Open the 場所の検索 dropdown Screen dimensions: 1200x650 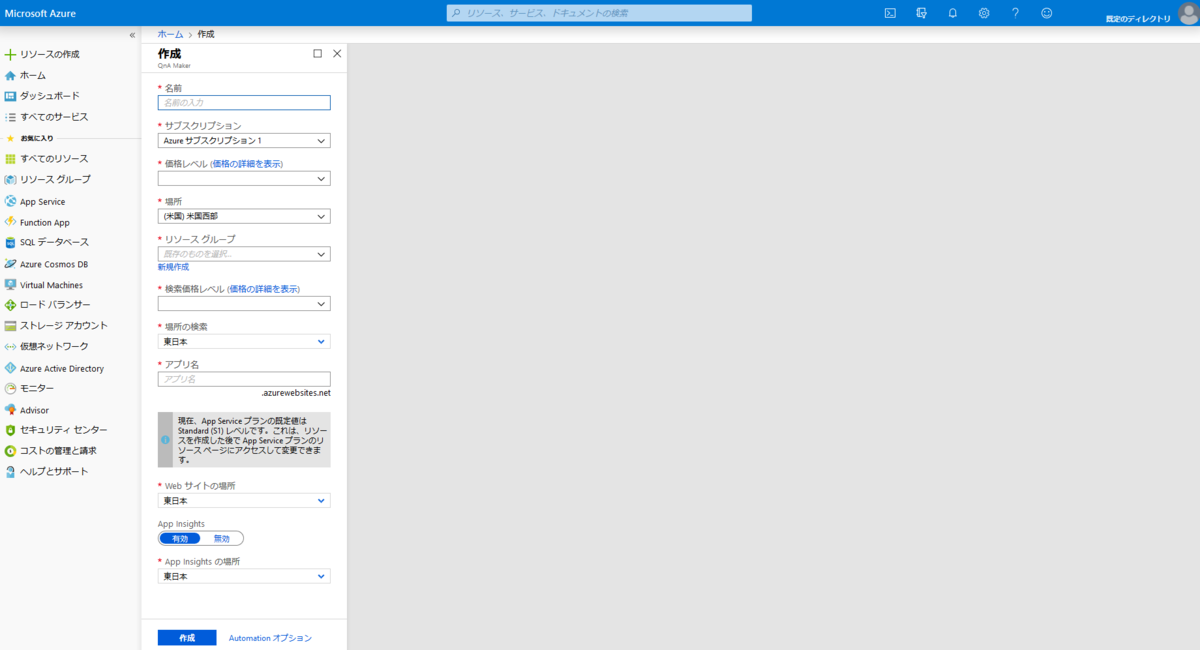coord(244,341)
